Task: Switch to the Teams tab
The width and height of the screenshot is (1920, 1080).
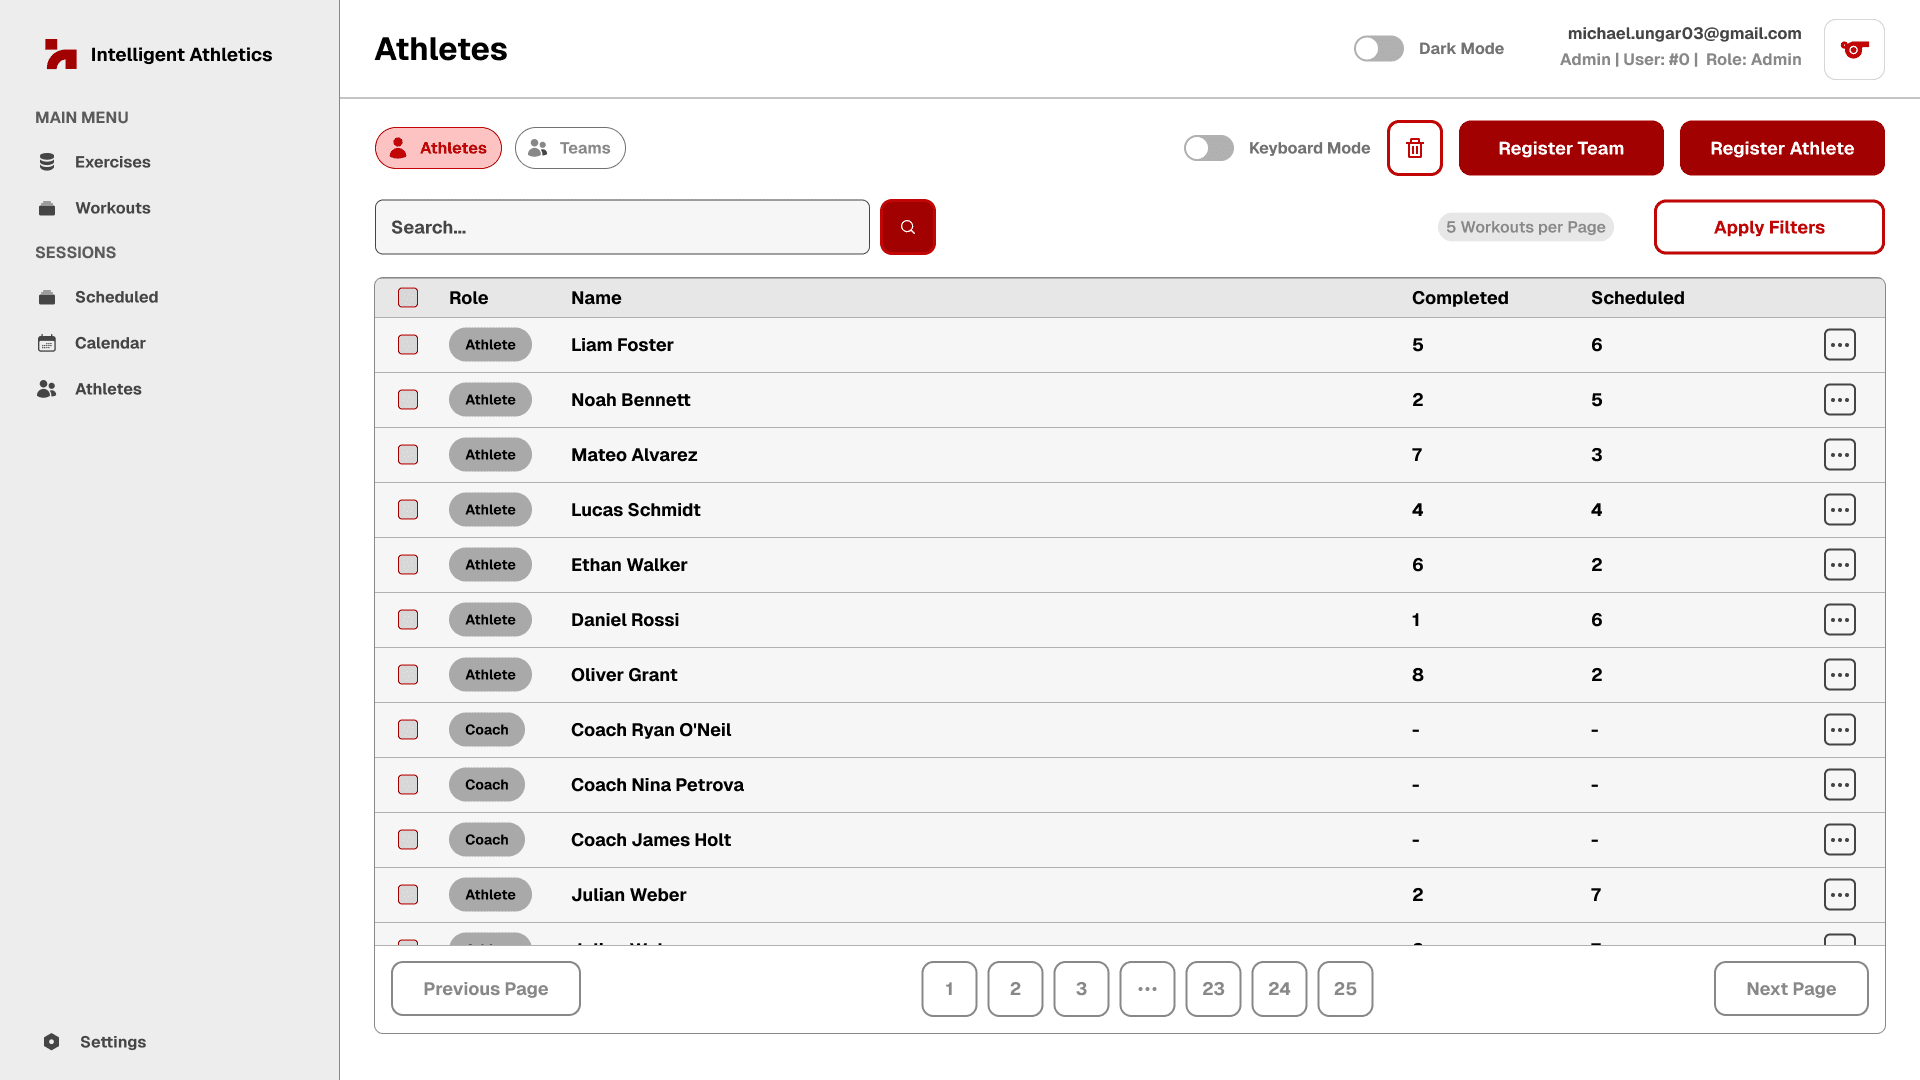Action: pos(570,148)
